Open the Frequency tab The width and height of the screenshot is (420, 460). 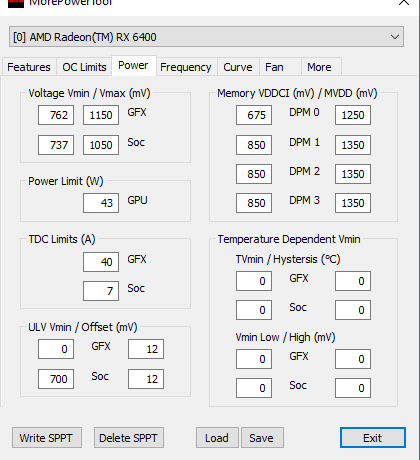click(186, 67)
